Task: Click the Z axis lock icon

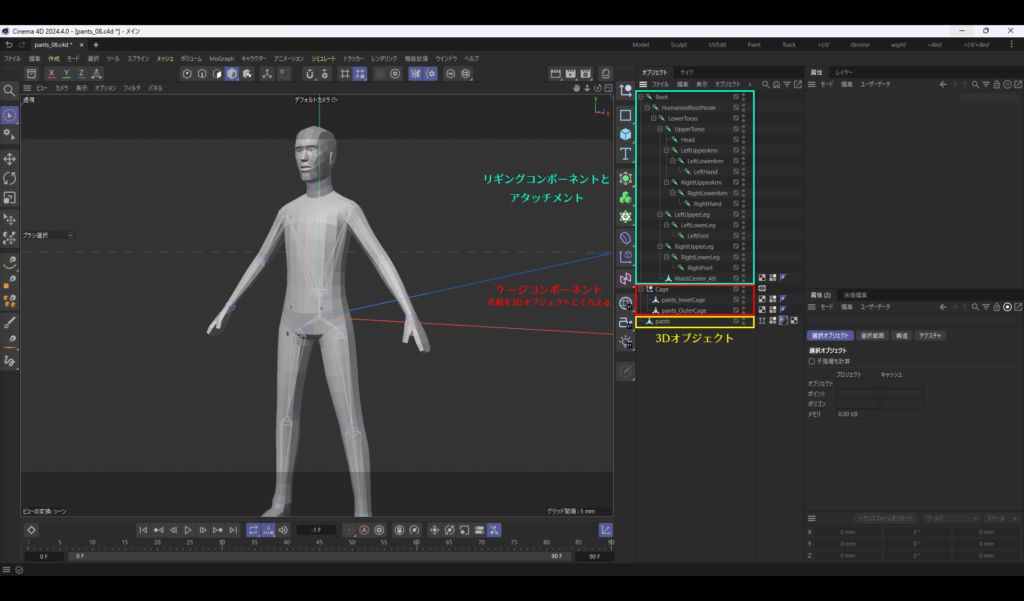Action: click(x=81, y=73)
